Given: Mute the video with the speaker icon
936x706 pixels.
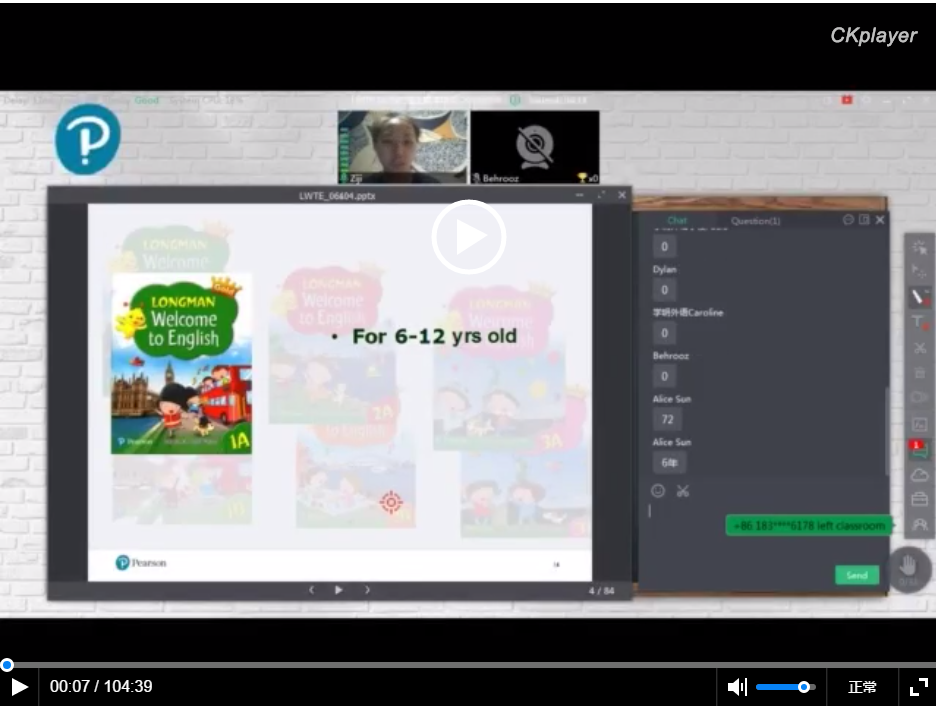Looking at the screenshot, I should tap(737, 687).
